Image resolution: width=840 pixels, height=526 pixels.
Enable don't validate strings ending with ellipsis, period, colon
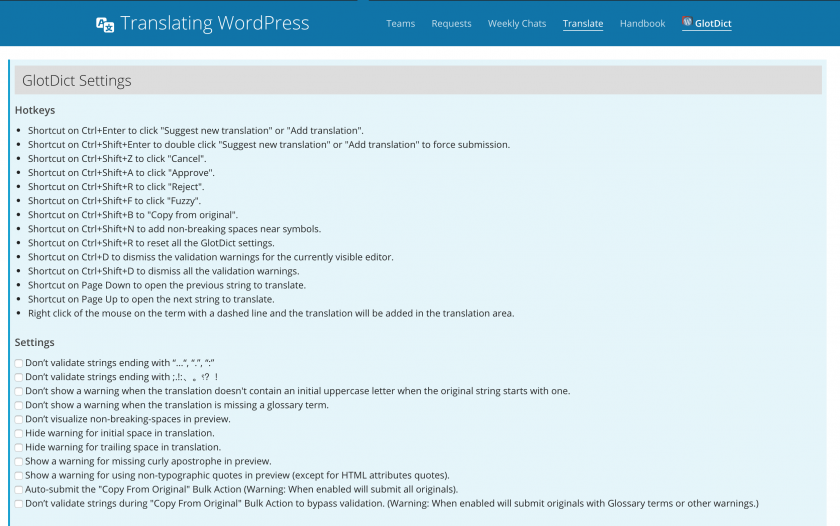click(19, 363)
